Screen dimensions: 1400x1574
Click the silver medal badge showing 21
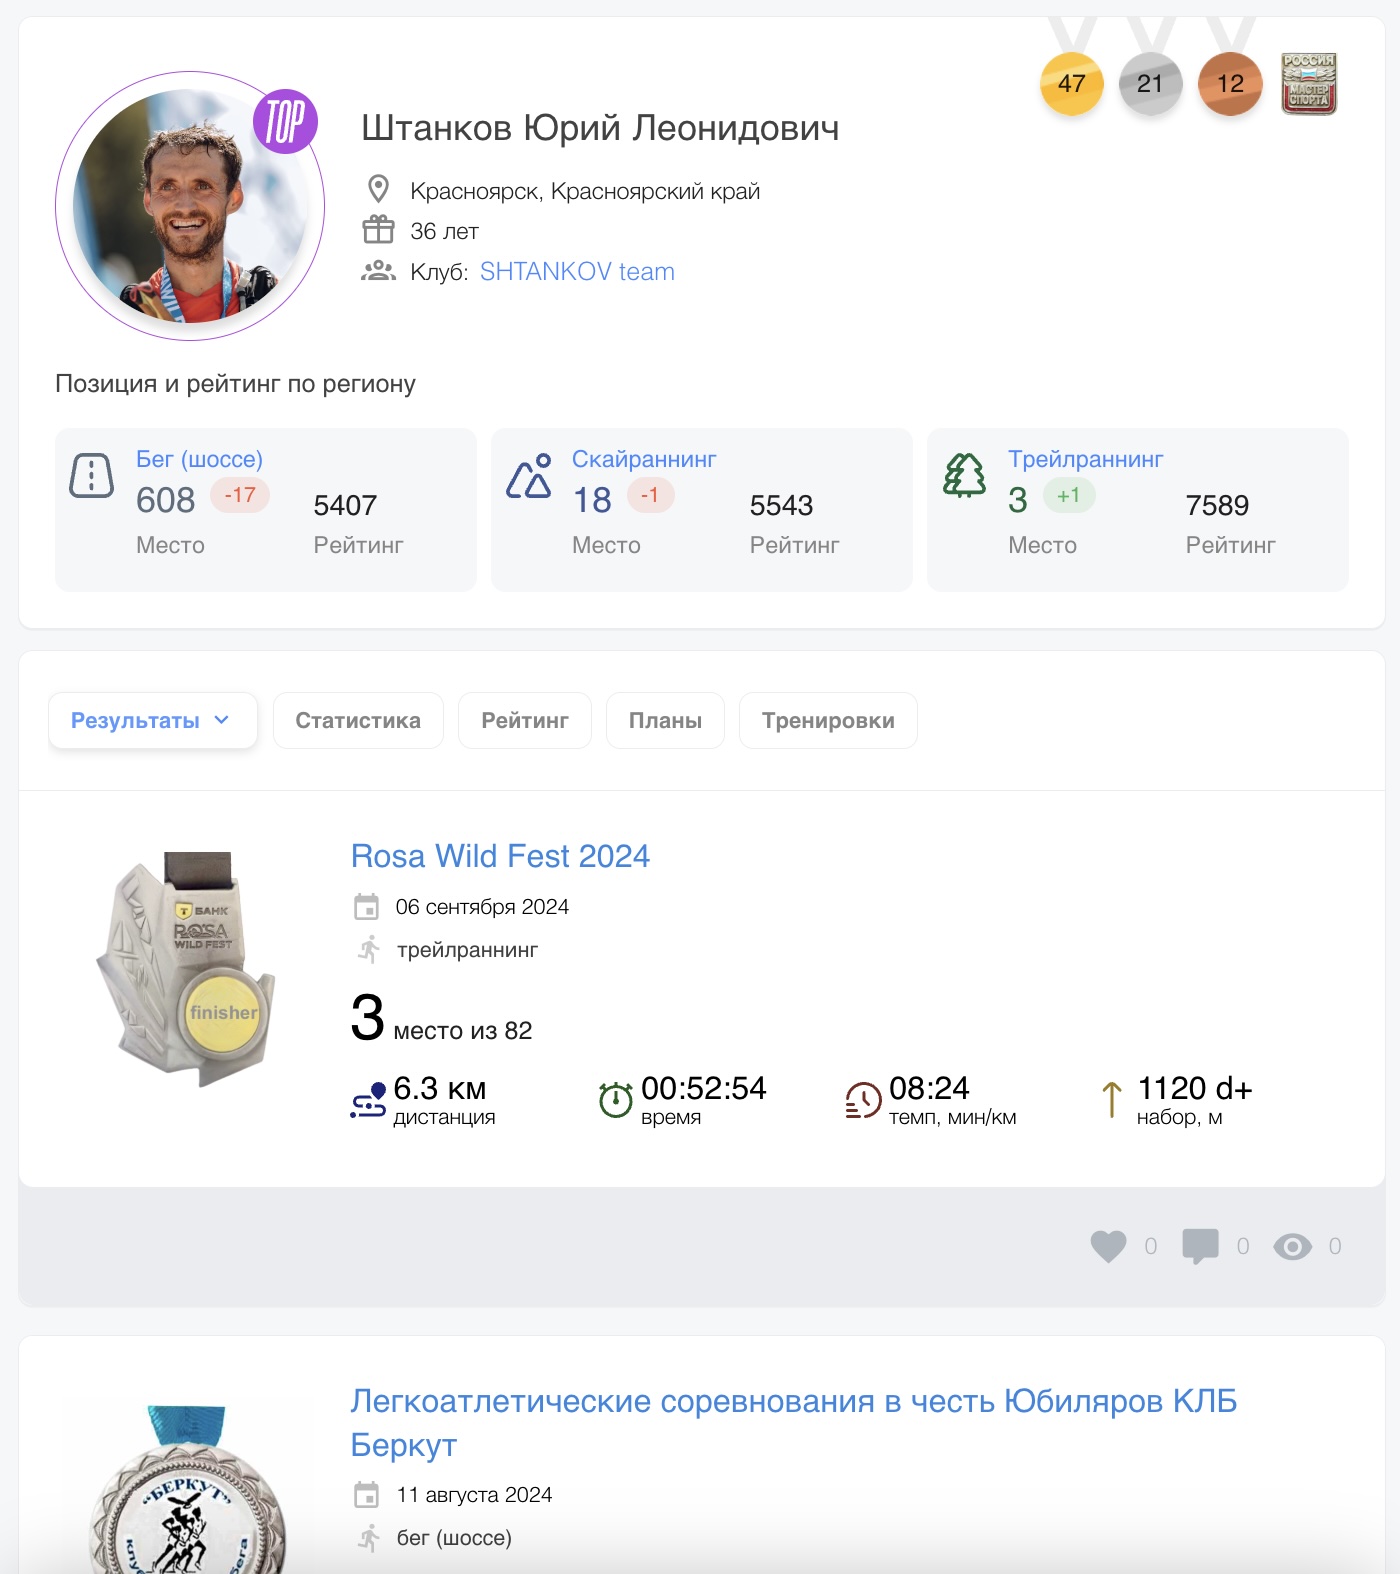point(1150,84)
